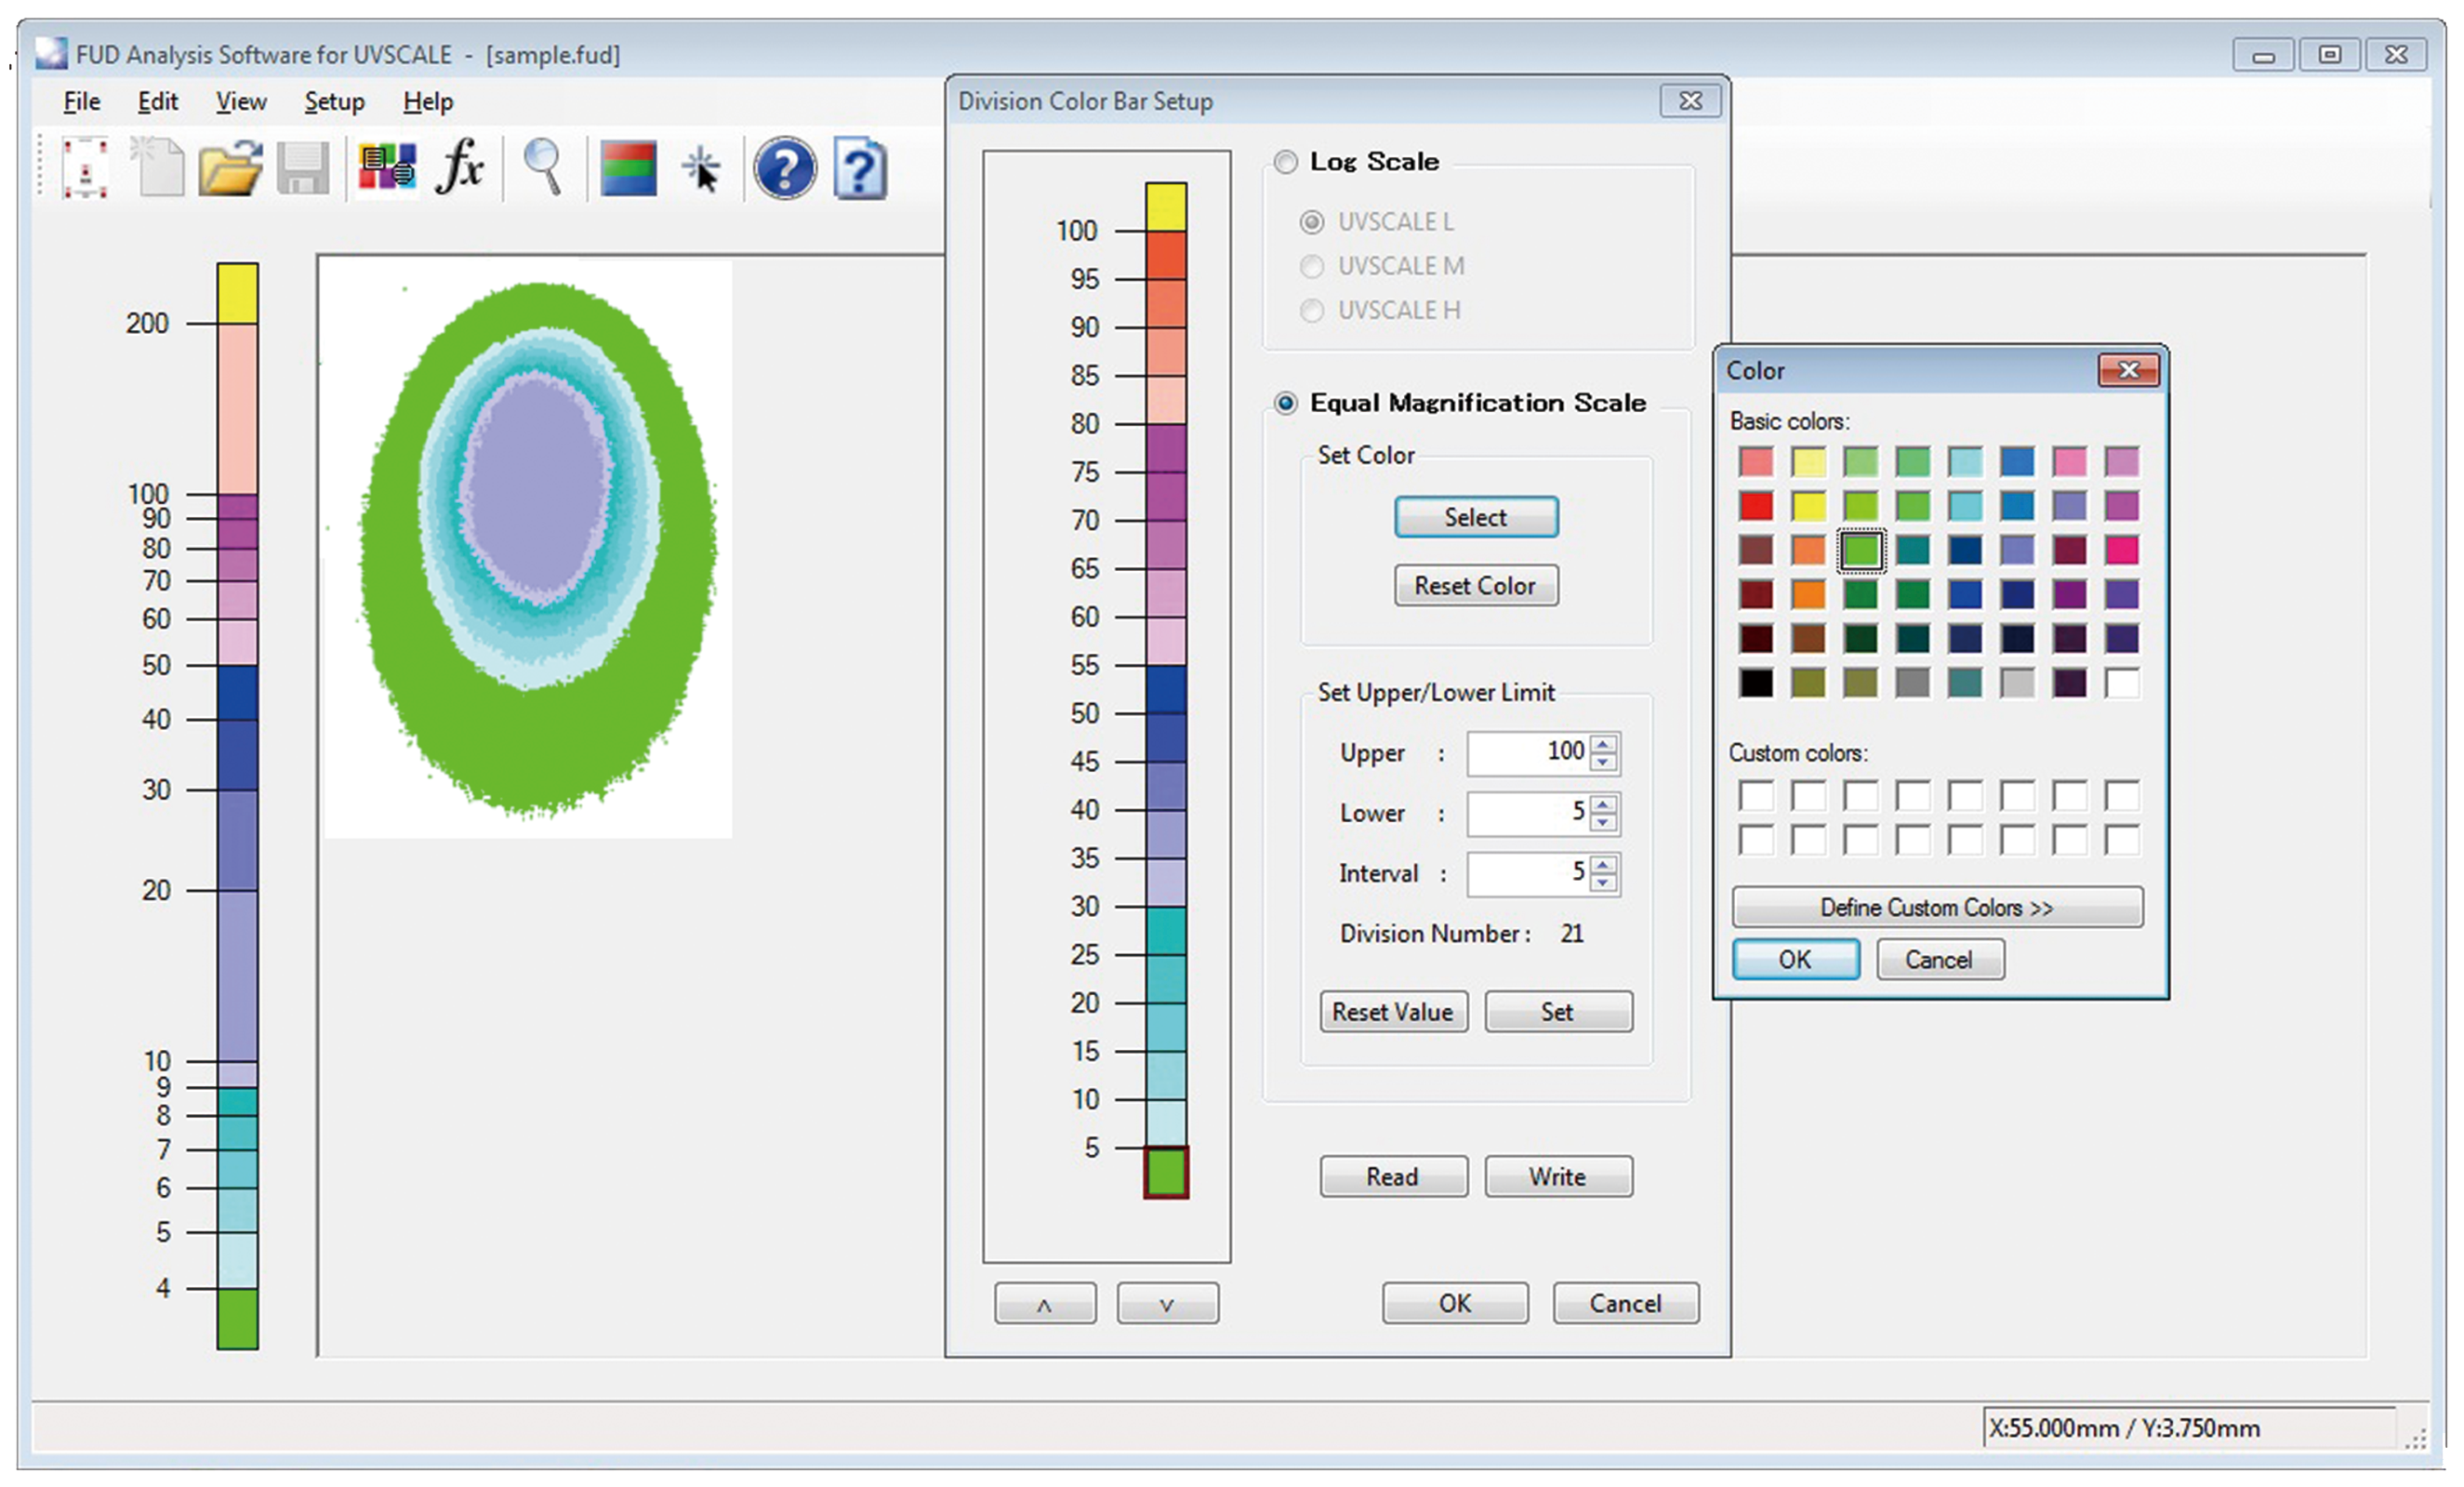This screenshot has height=1487, width=2464.
Task: Open the View menu
Action: coord(241,102)
